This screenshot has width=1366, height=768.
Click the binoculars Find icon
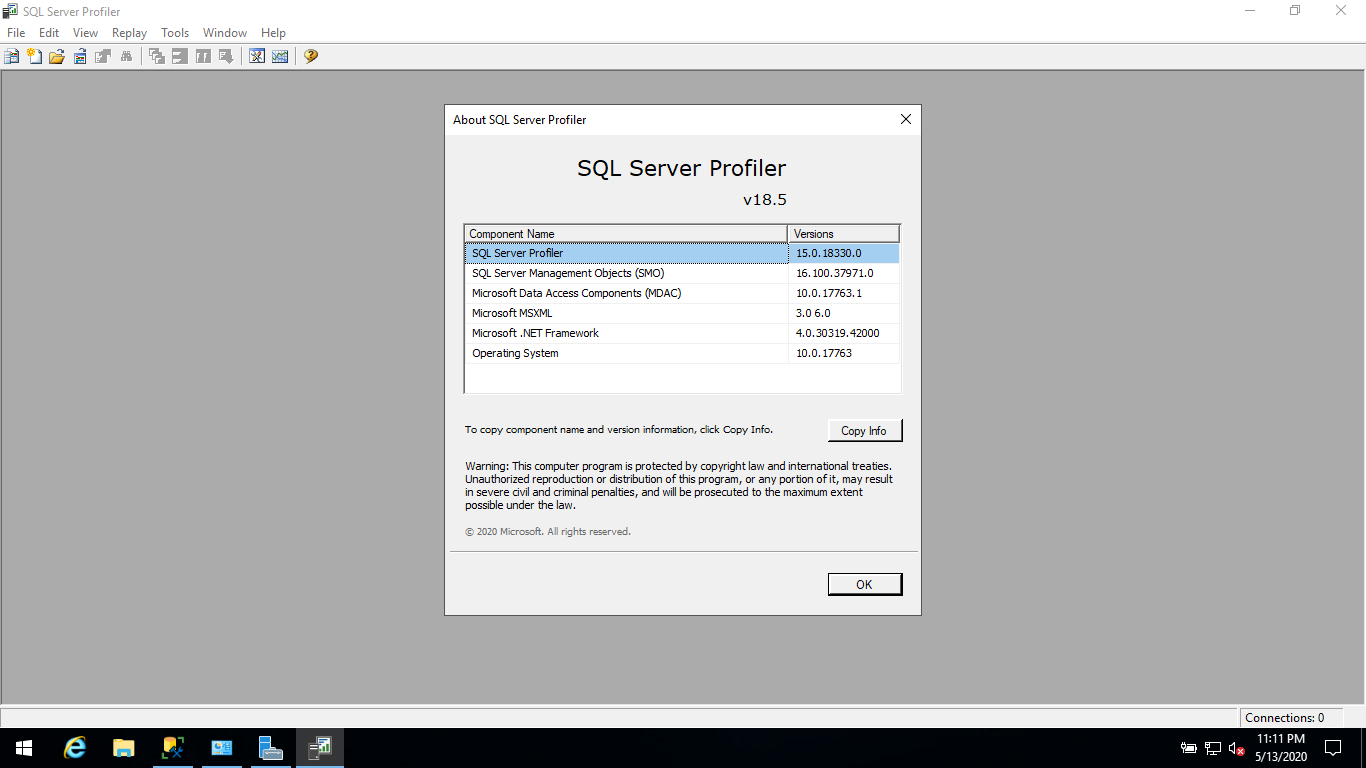[126, 56]
